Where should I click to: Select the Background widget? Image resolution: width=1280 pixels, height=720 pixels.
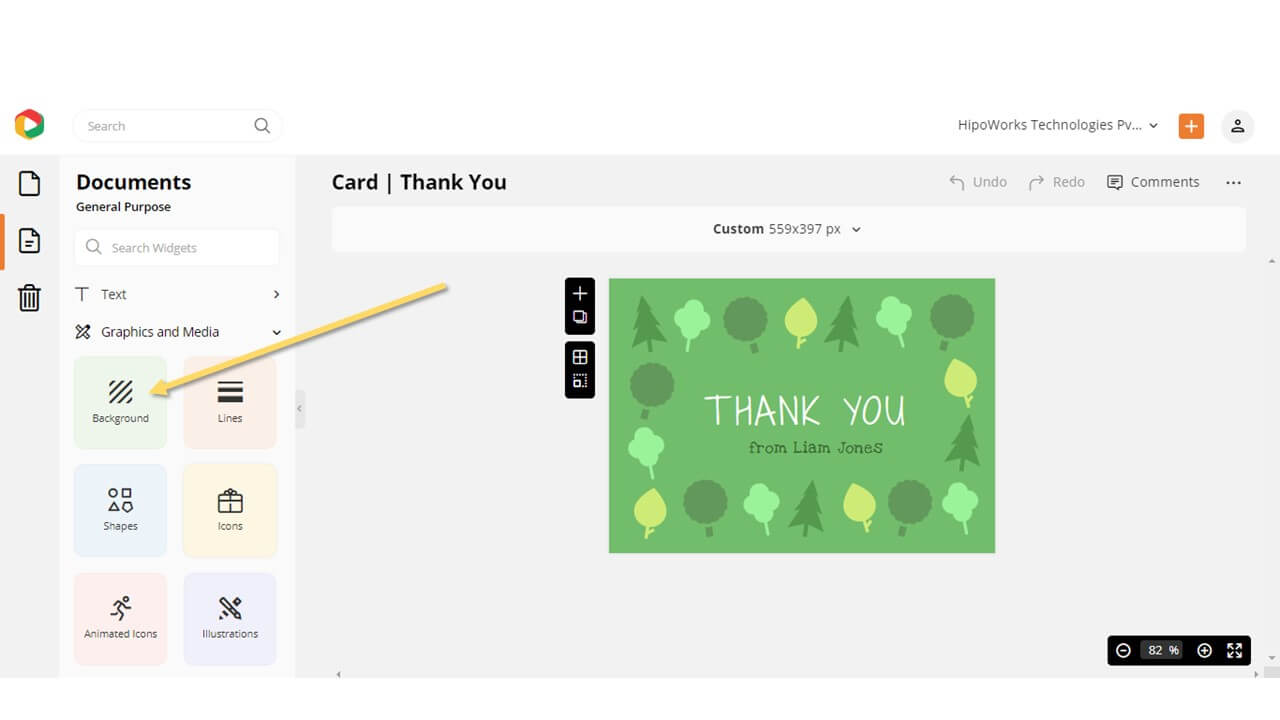pos(120,402)
